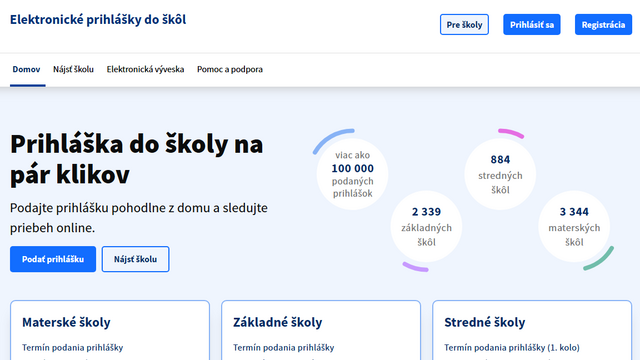Click the 3 344 materských škôl circle
The width and height of the screenshot is (640, 360).
point(574,227)
